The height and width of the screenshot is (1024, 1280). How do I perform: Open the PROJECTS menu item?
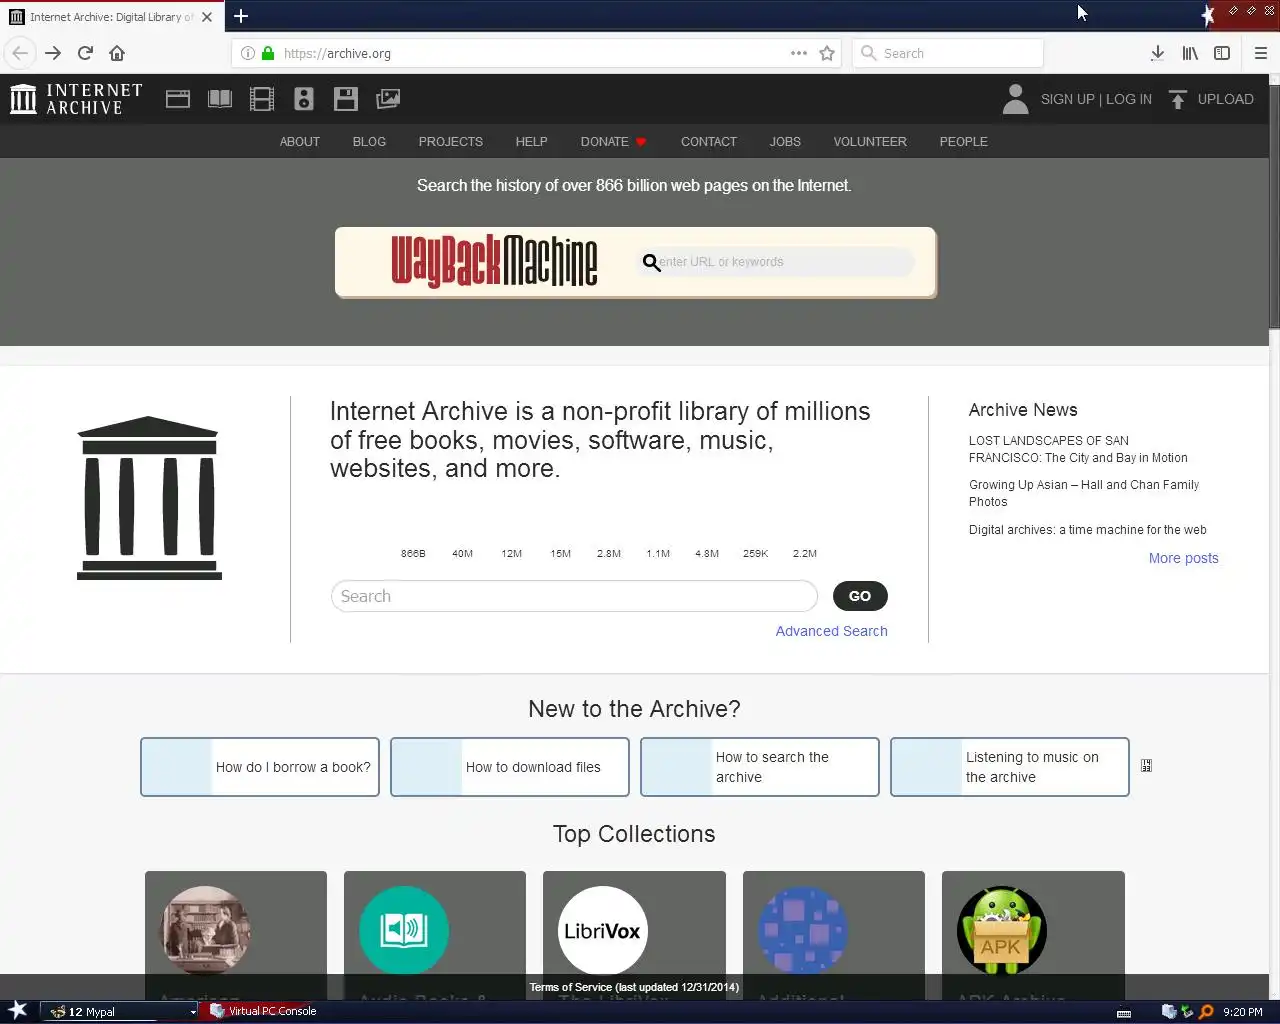point(451,142)
